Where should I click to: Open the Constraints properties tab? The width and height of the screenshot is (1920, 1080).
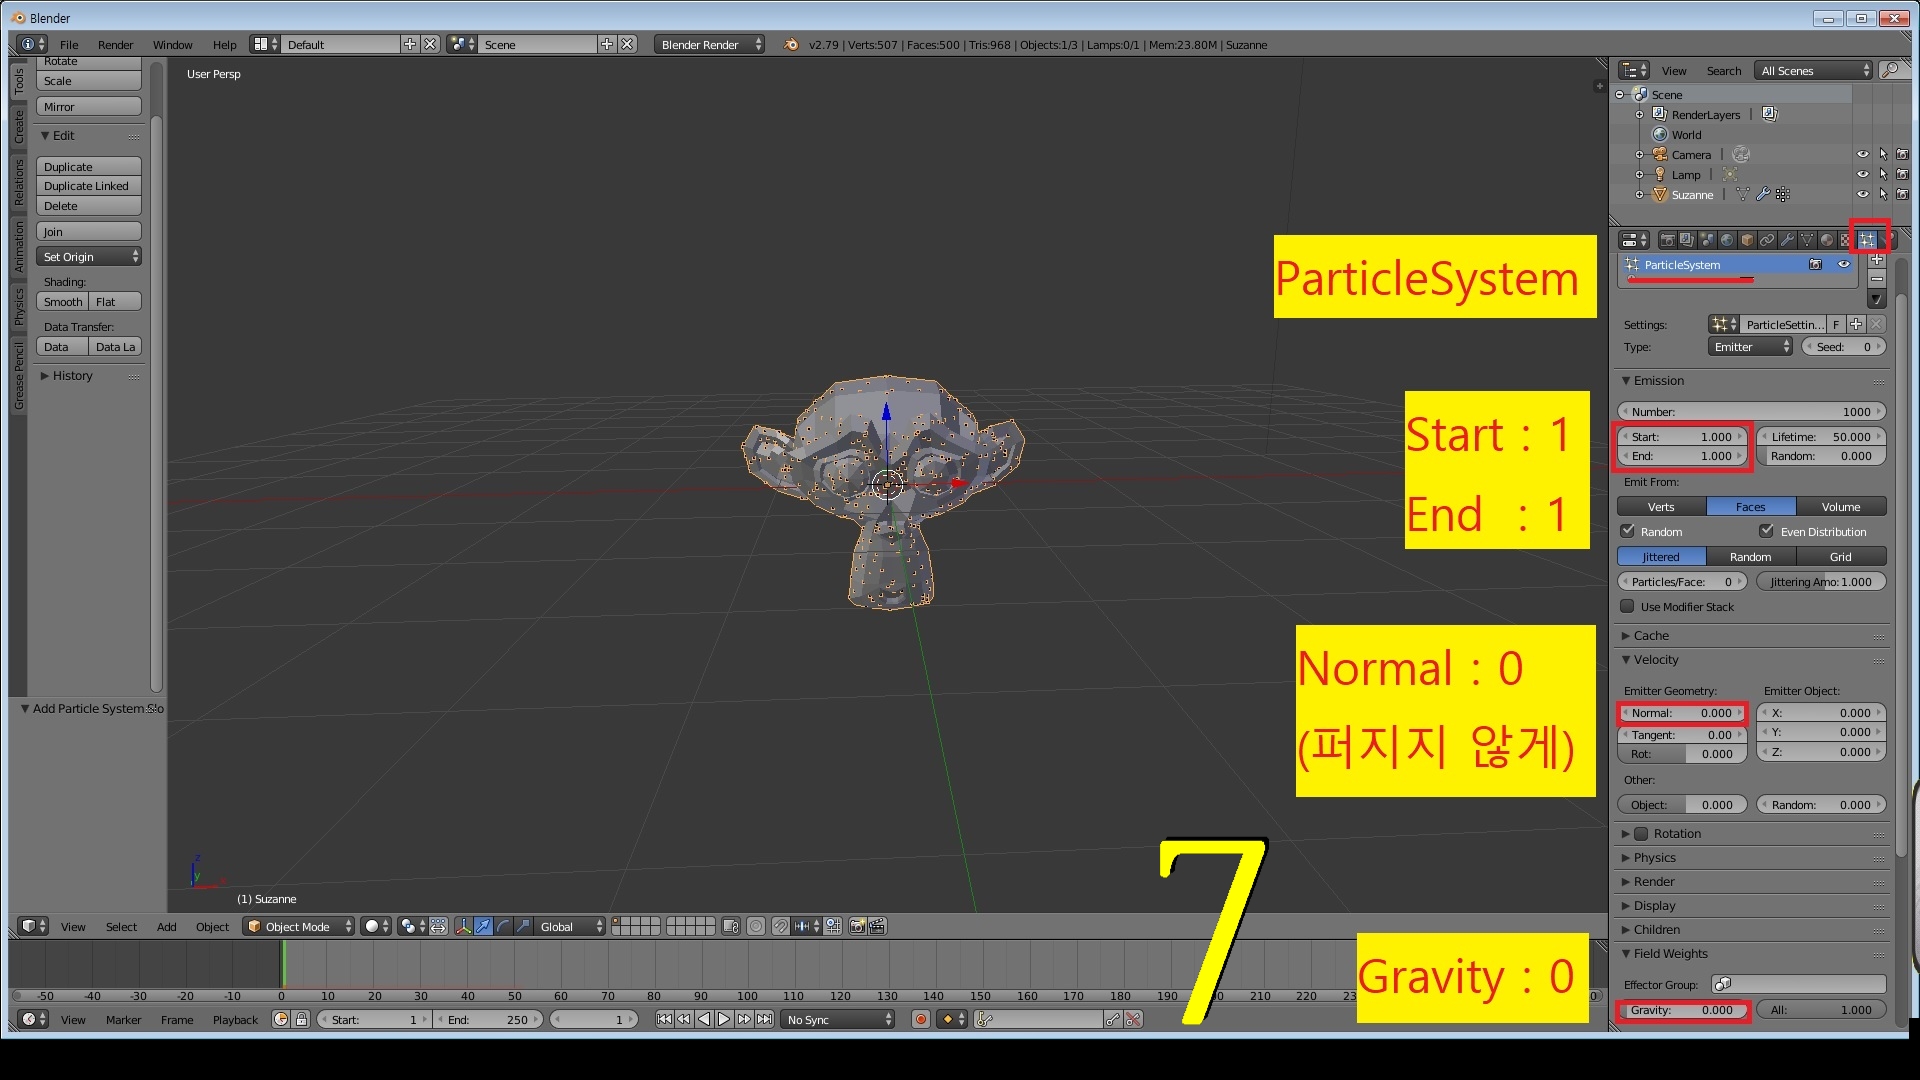[1767, 240]
